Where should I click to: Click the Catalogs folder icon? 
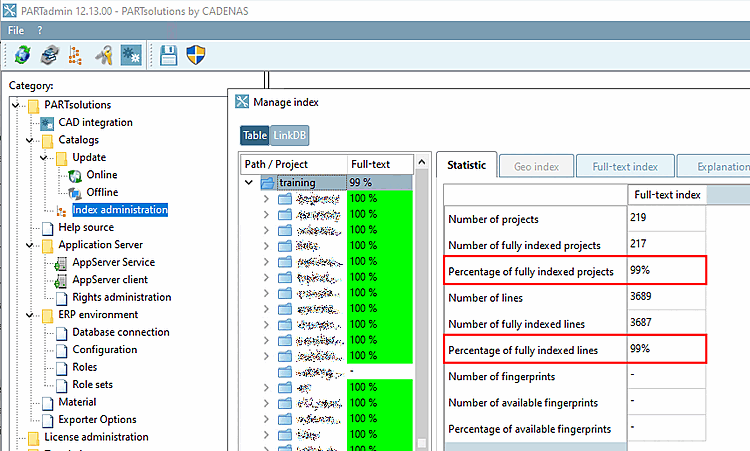(x=47, y=141)
